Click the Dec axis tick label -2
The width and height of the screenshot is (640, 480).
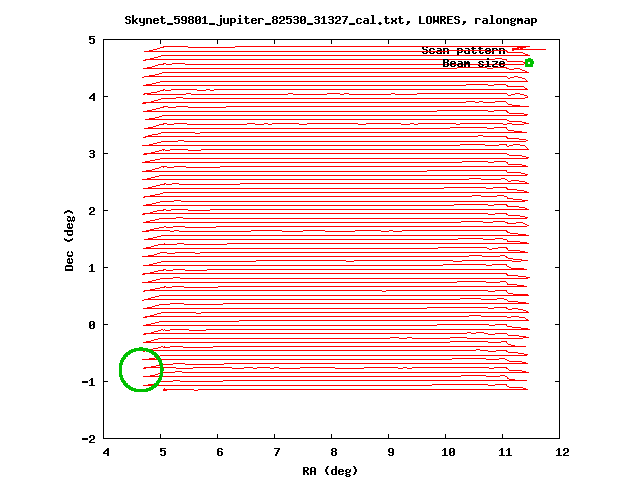tap(89, 439)
